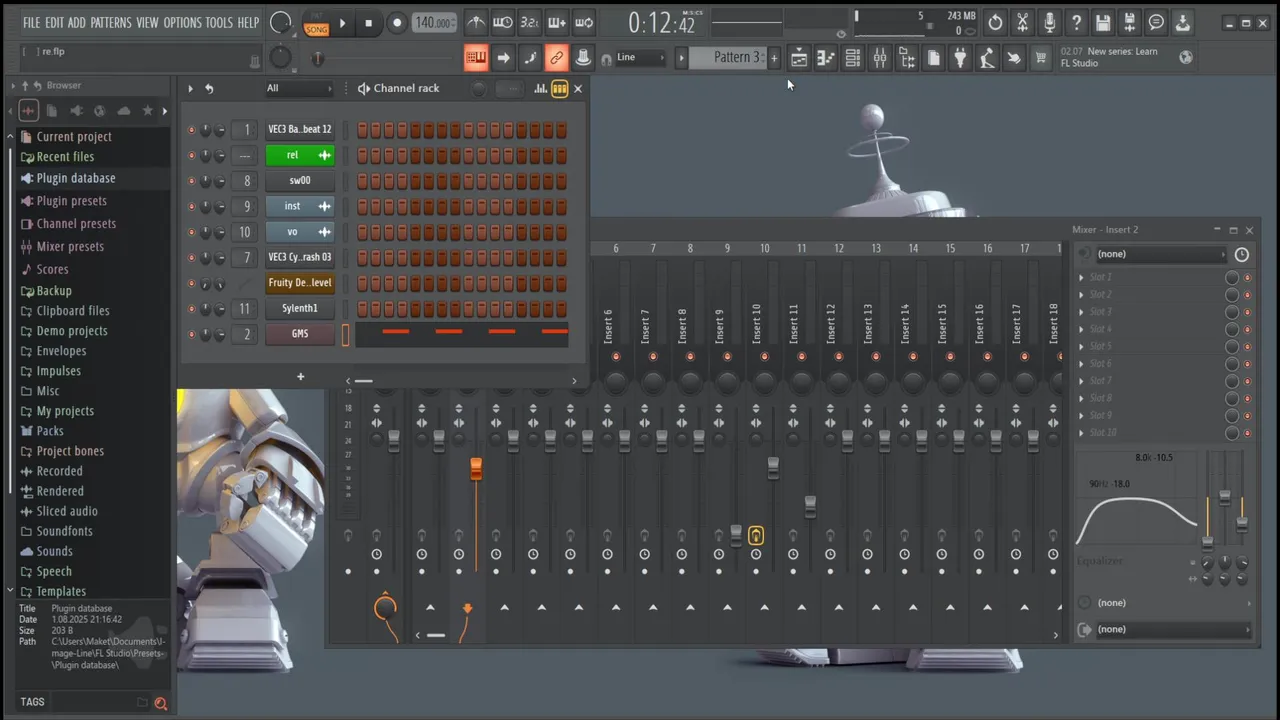Add a new channel with plus button
The image size is (1280, 720).
tap(300, 377)
